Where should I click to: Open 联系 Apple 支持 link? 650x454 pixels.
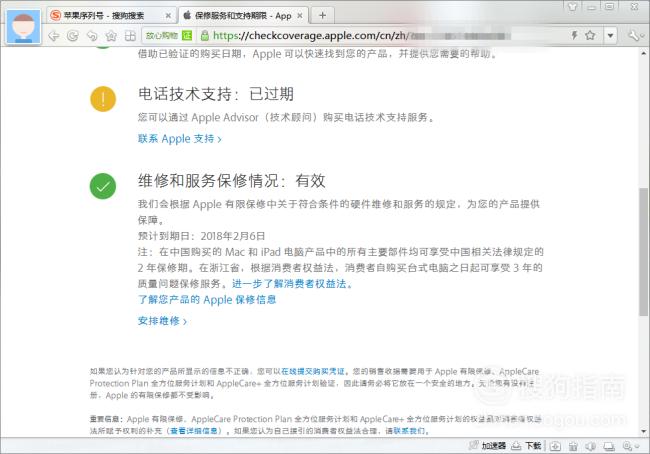click(179, 138)
